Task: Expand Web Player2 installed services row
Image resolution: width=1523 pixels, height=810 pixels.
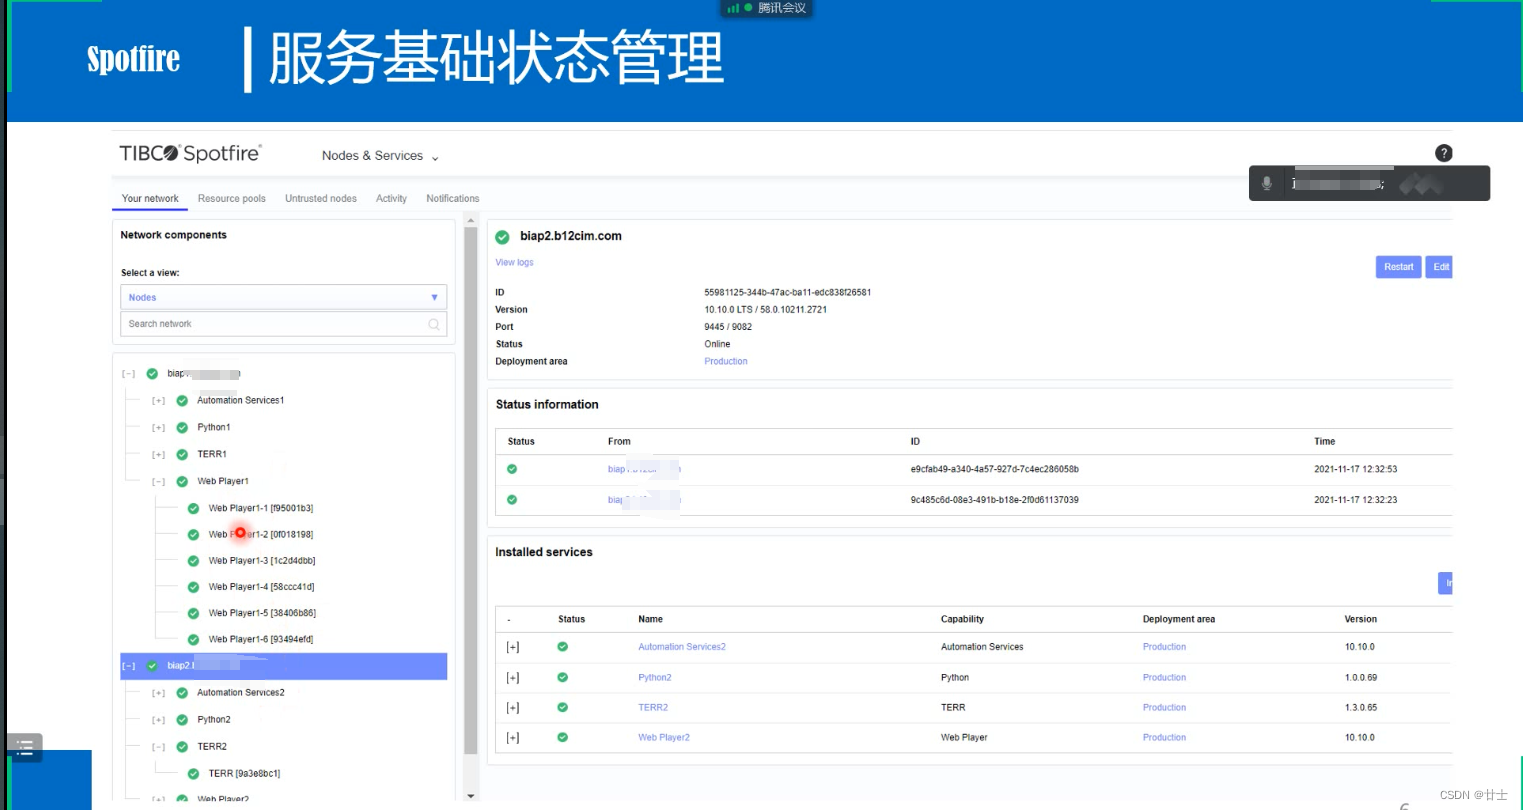Action: pos(513,738)
